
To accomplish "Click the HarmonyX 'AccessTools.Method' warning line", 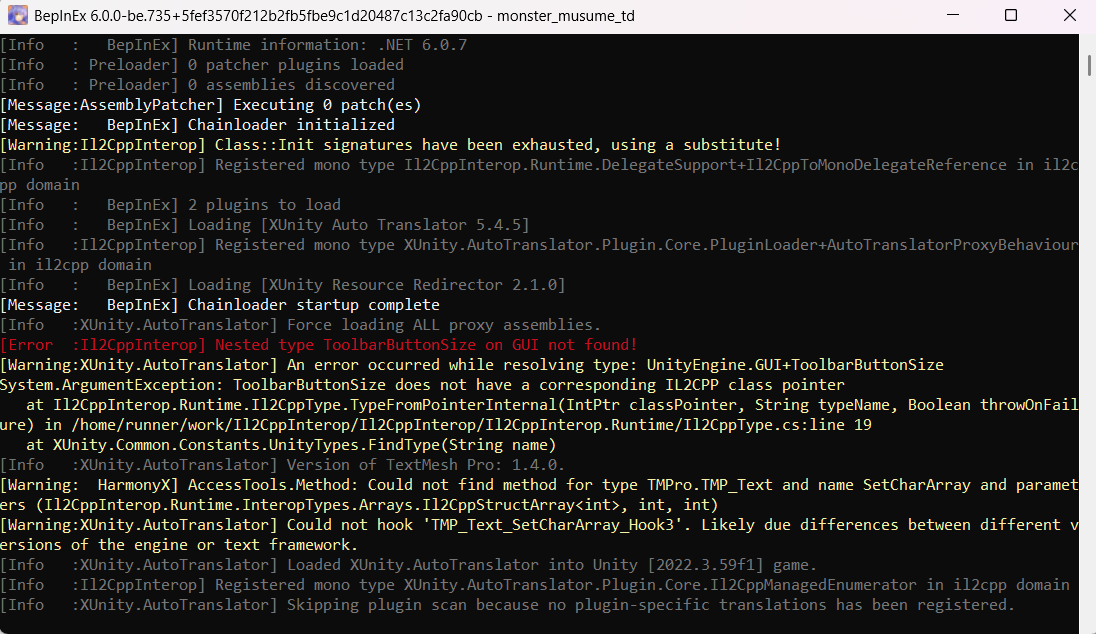I will [x=539, y=485].
